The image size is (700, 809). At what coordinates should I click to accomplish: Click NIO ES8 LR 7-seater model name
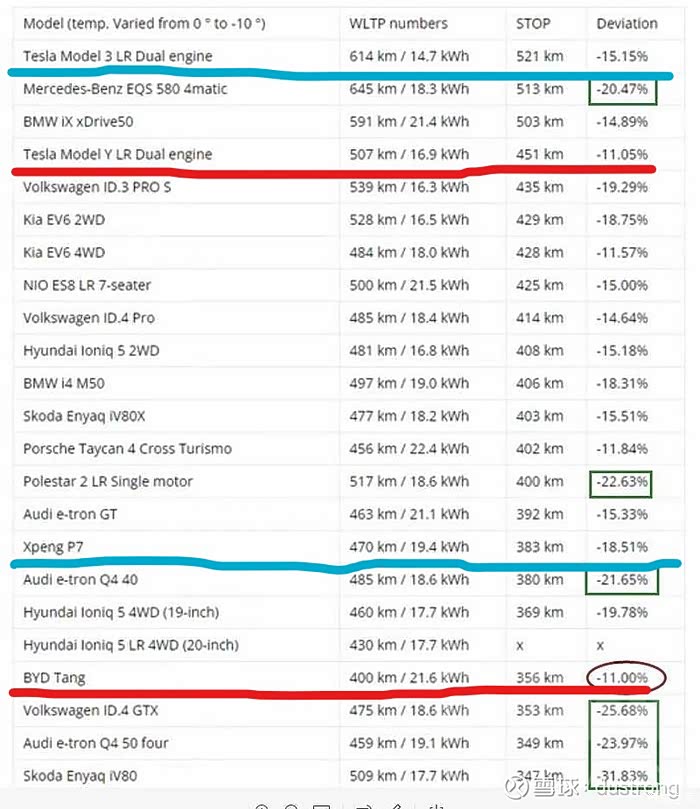tap(87, 285)
